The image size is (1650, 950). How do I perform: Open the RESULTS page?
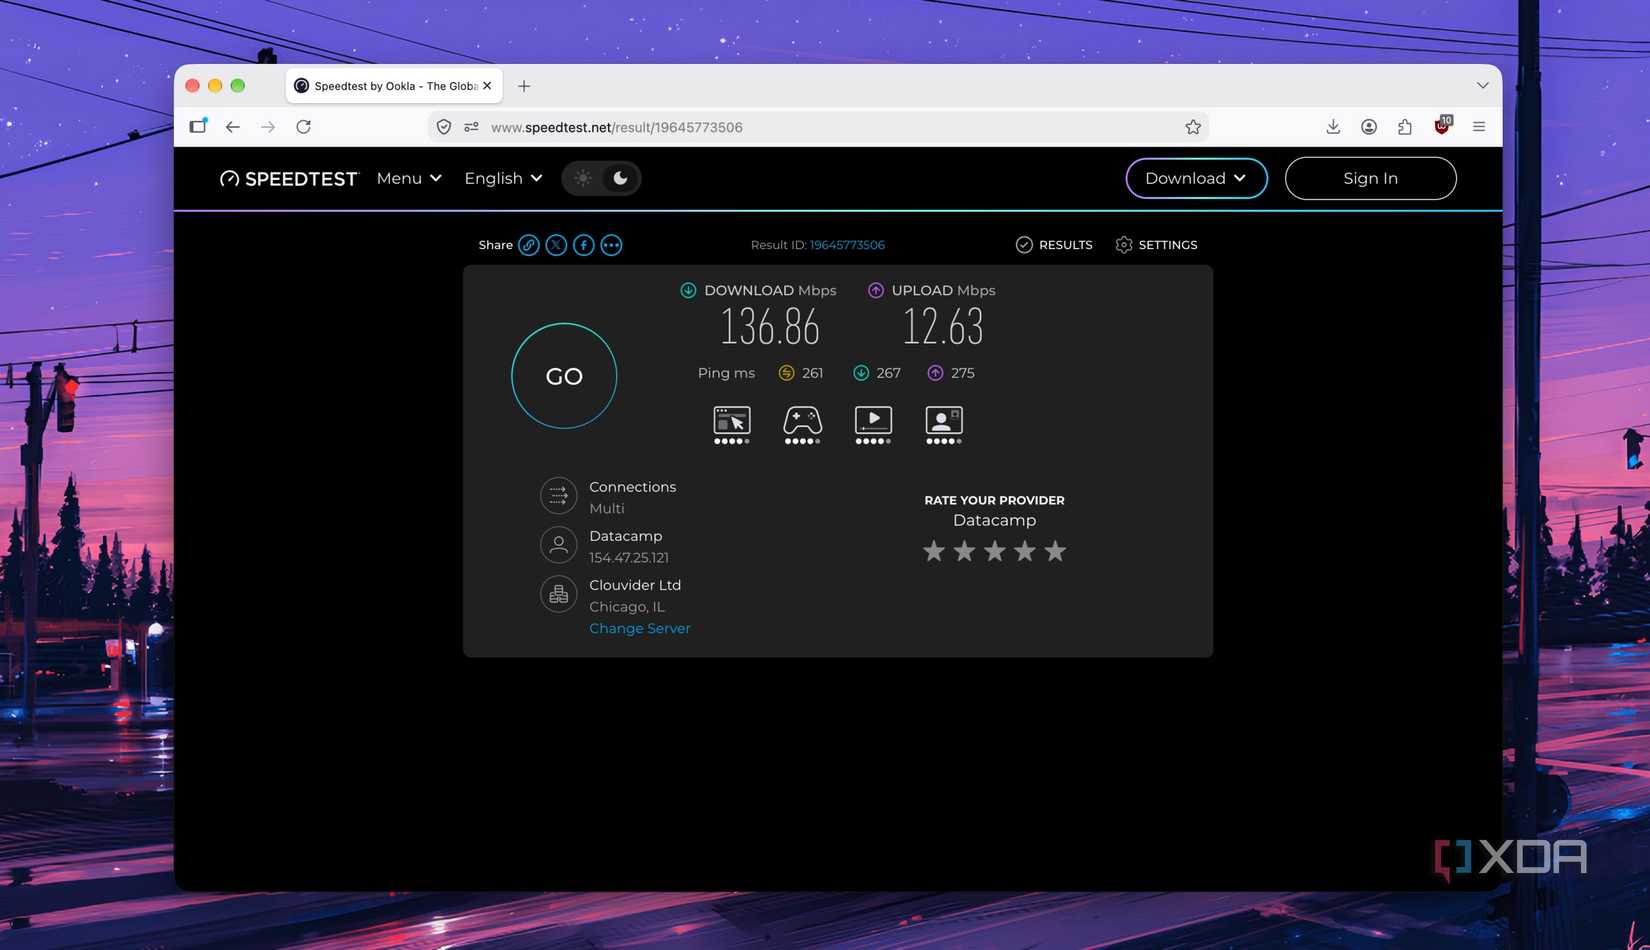[x=1054, y=245]
